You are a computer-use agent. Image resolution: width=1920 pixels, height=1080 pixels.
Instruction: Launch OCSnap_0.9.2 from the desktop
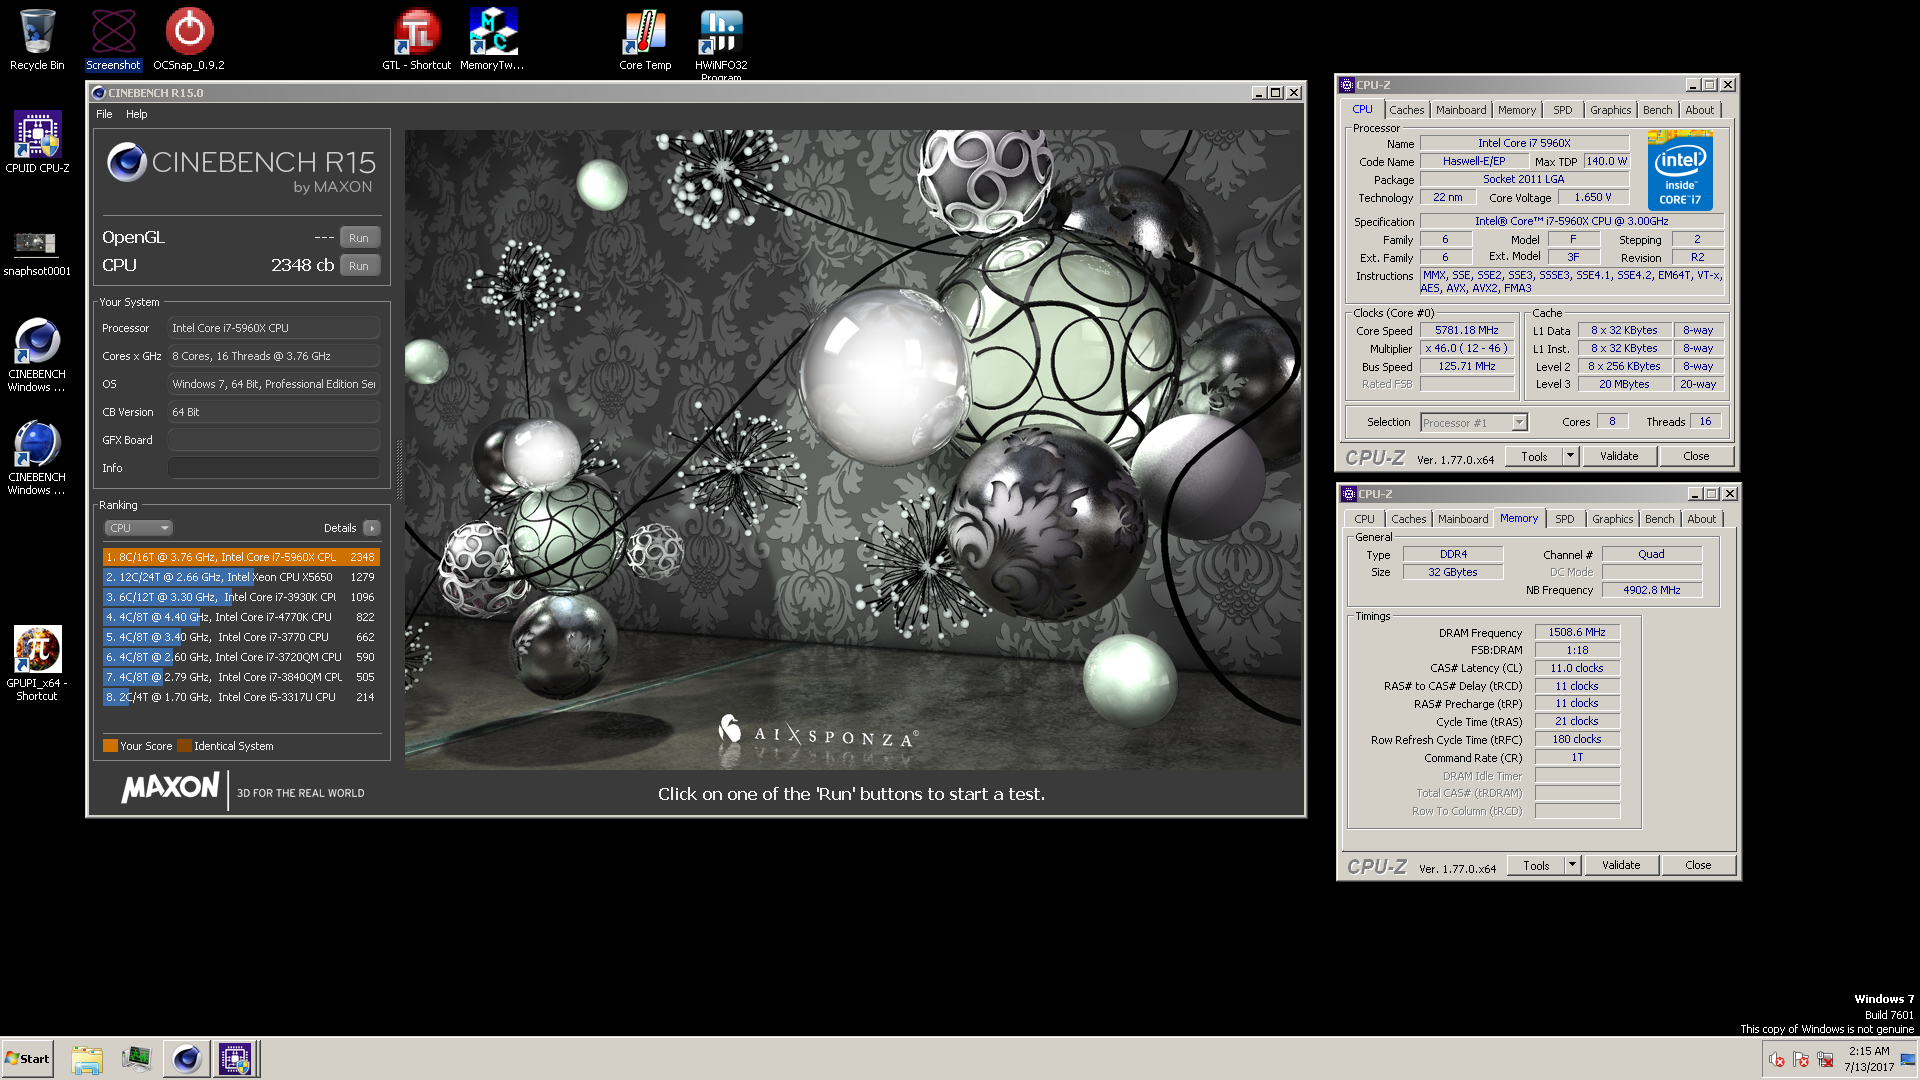pos(189,40)
